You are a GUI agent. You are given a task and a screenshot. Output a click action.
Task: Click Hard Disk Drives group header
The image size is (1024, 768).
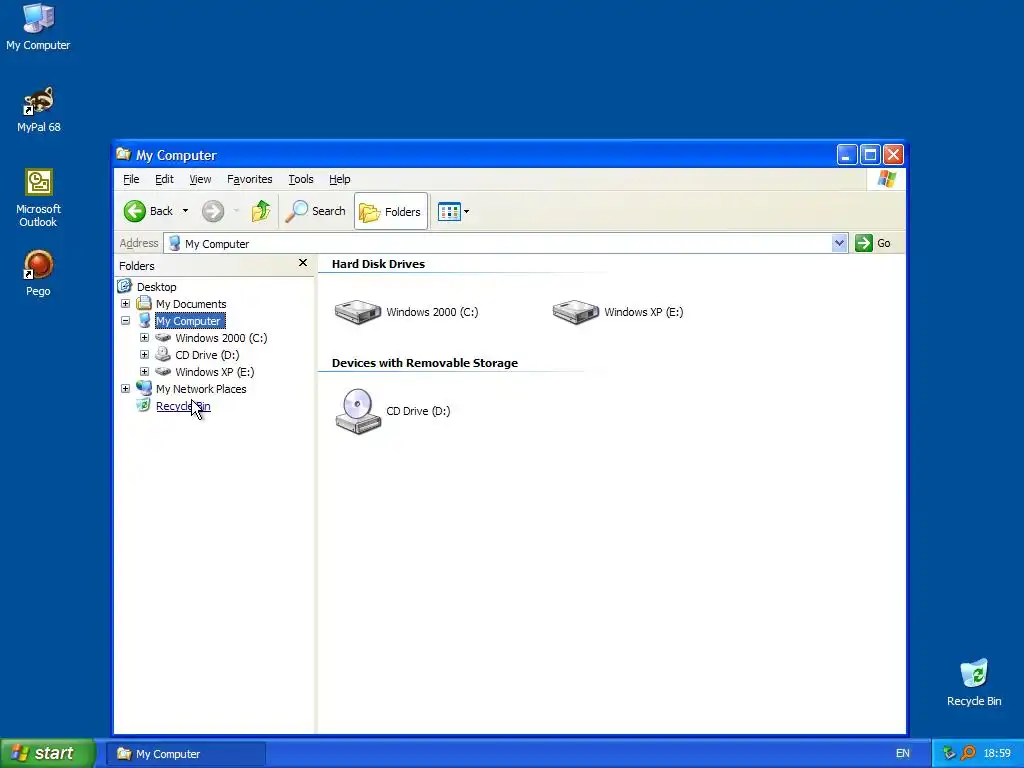378,264
